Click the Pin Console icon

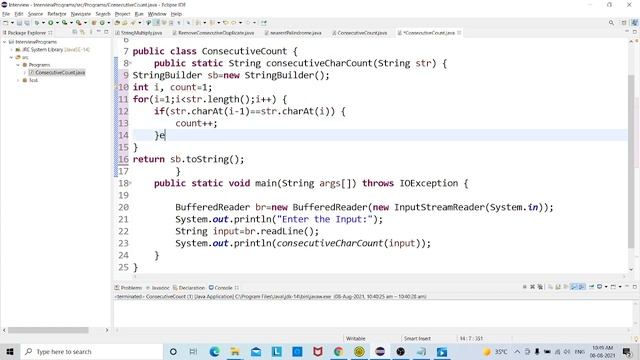point(591,287)
